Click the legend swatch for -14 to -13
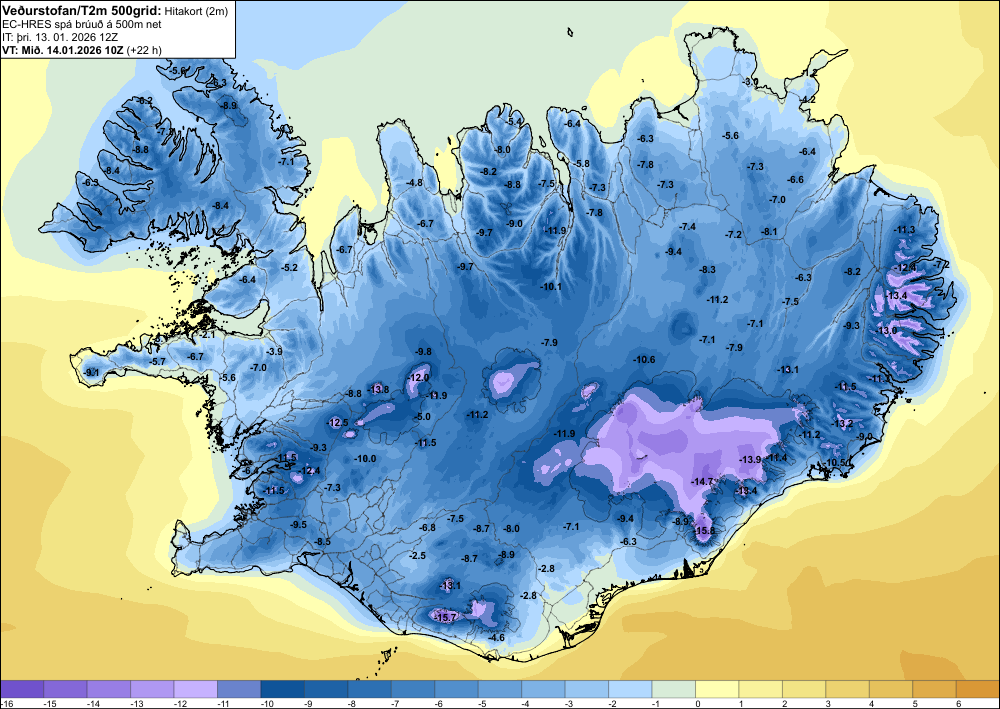This screenshot has width=1000, height=709. click(x=109, y=689)
